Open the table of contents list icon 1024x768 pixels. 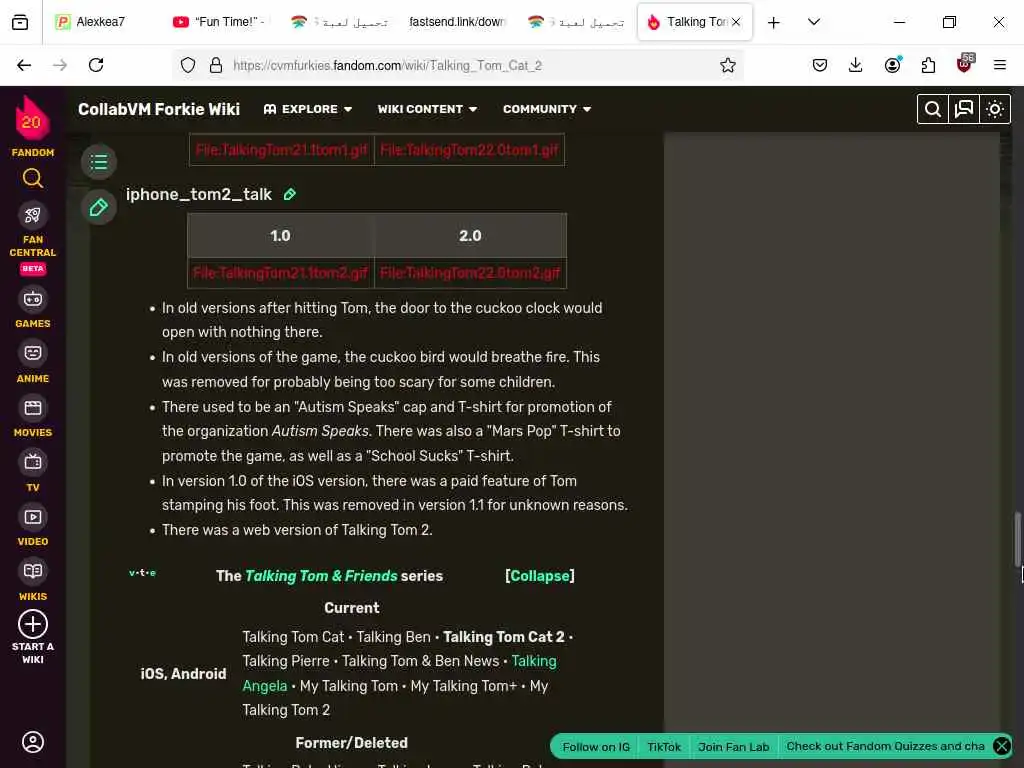99,162
